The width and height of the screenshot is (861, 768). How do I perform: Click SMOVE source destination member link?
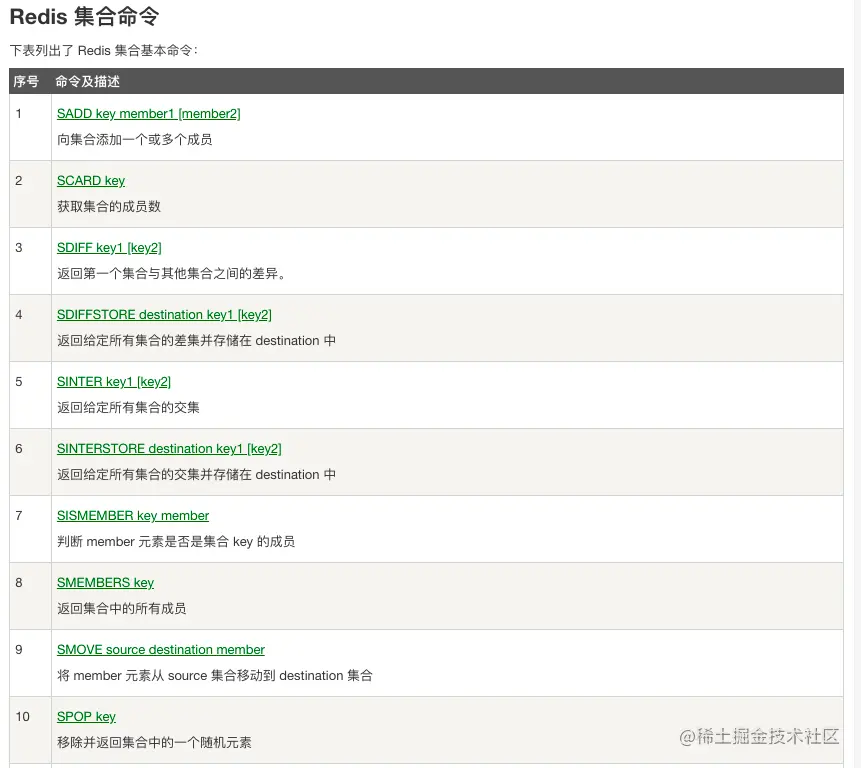tap(160, 649)
